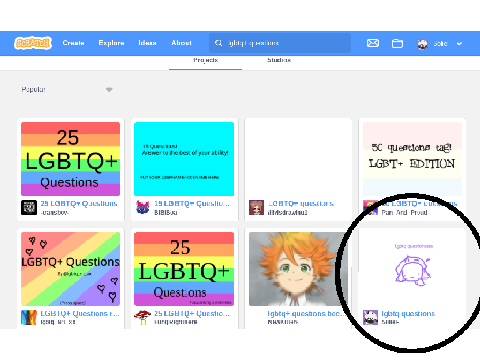Open the Ideas link
This screenshot has height=360, width=480.
pos(147,43)
